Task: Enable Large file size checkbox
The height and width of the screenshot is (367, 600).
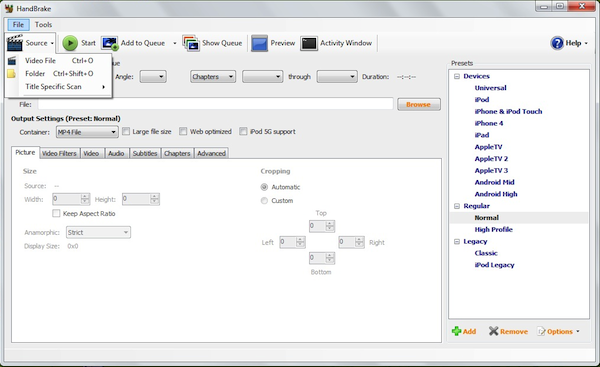Action: pos(126,132)
